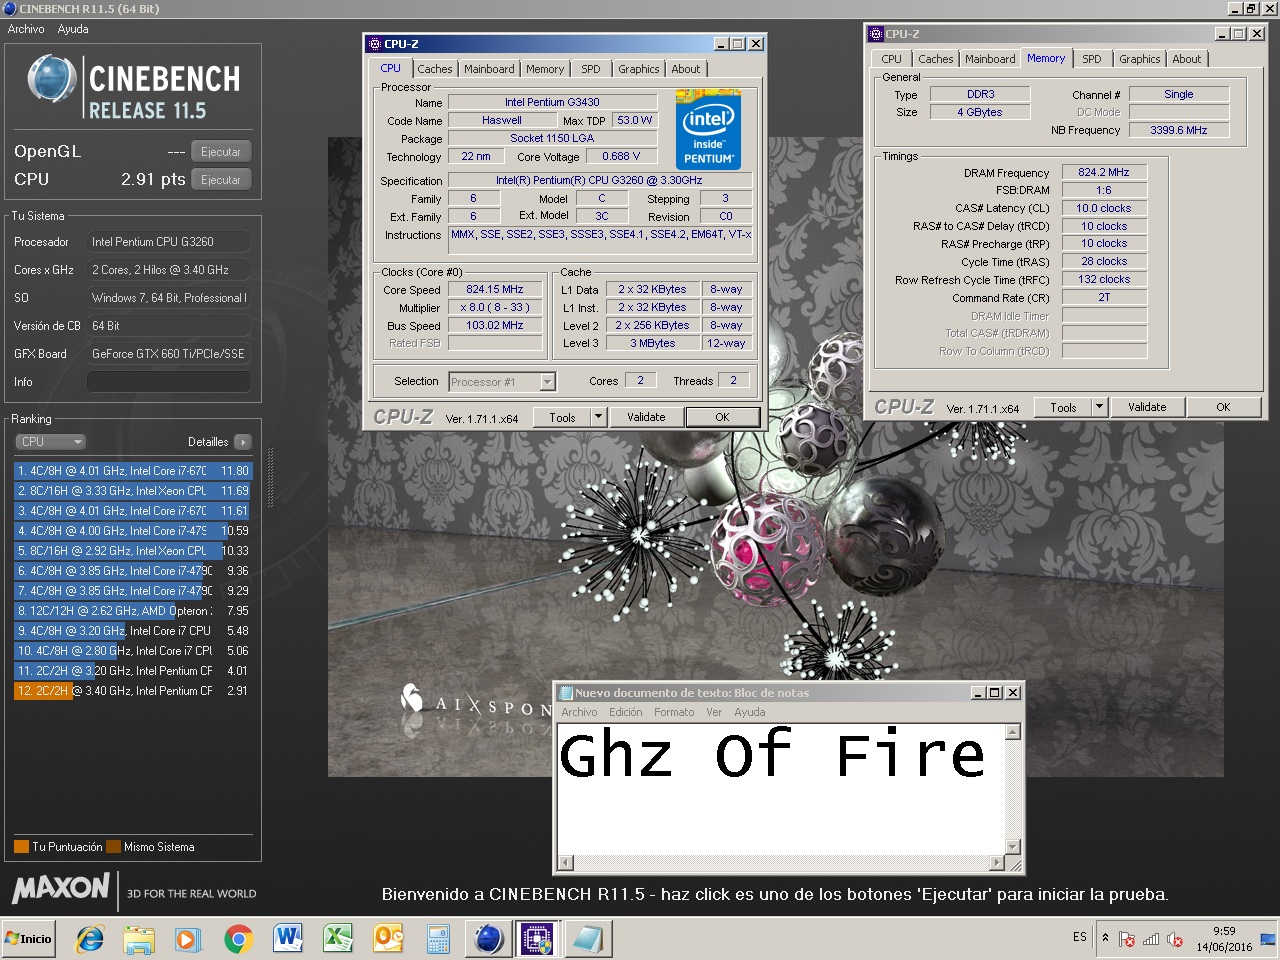This screenshot has height=960, width=1280.
Task: Click Tools button in left CPU-Z
Action: pos(562,418)
